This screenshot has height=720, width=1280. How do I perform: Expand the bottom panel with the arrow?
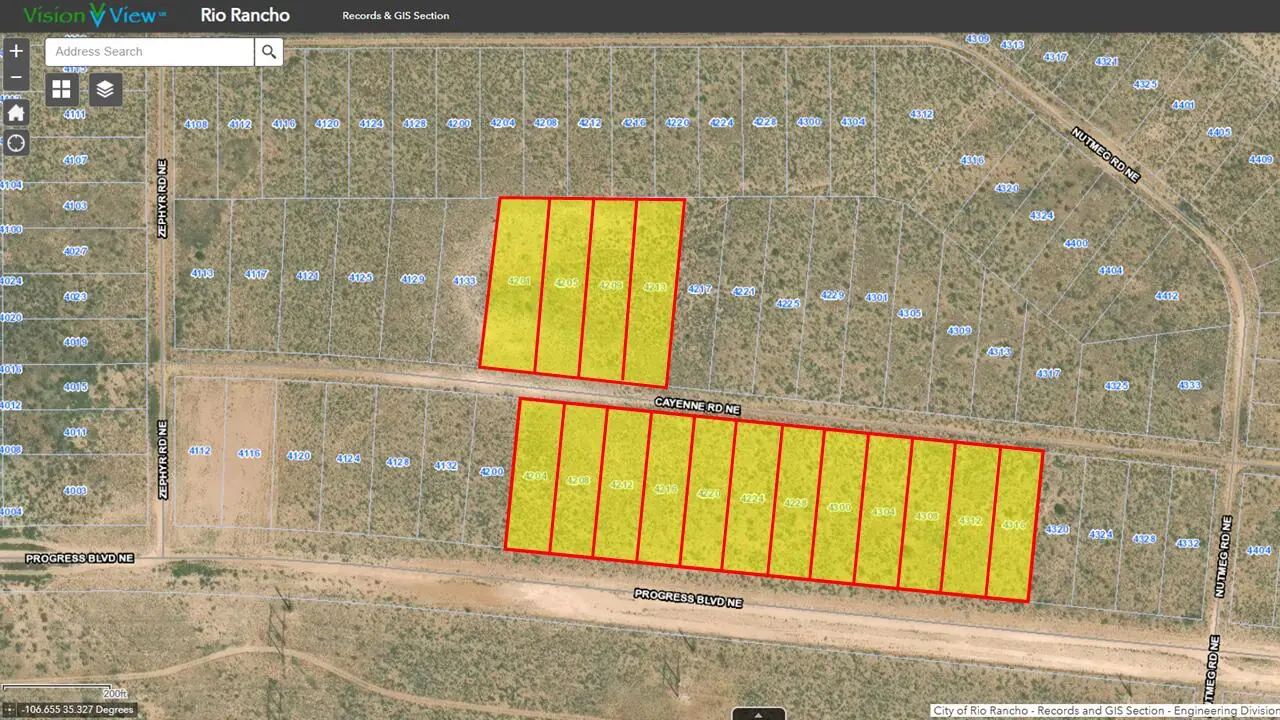click(757, 714)
